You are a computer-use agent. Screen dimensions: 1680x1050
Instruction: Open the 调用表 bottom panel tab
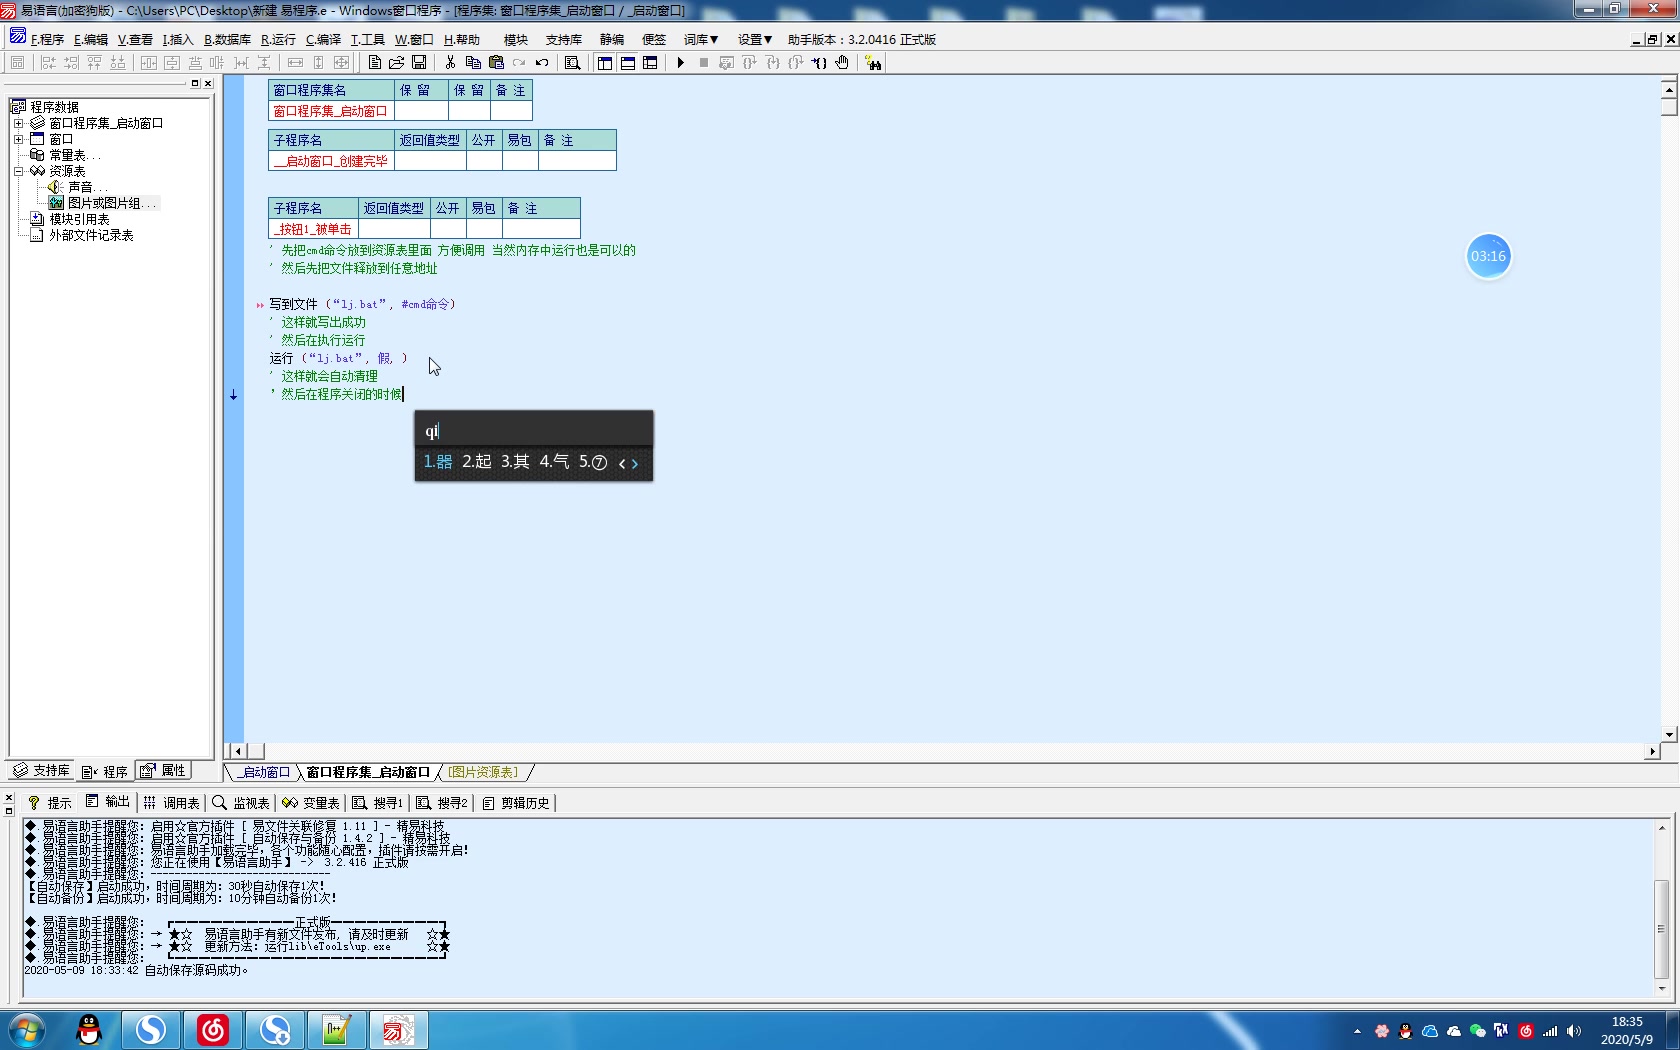tap(171, 802)
